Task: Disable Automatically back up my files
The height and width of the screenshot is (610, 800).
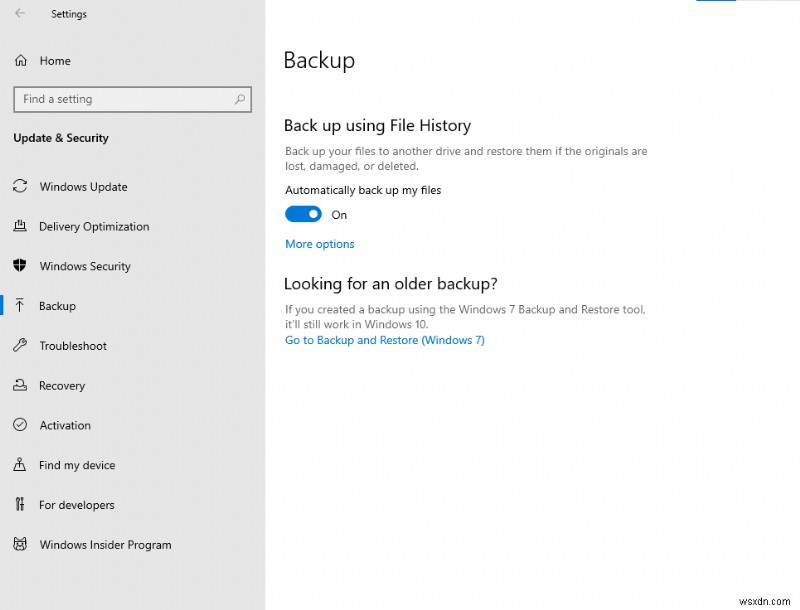Action: tap(303, 214)
